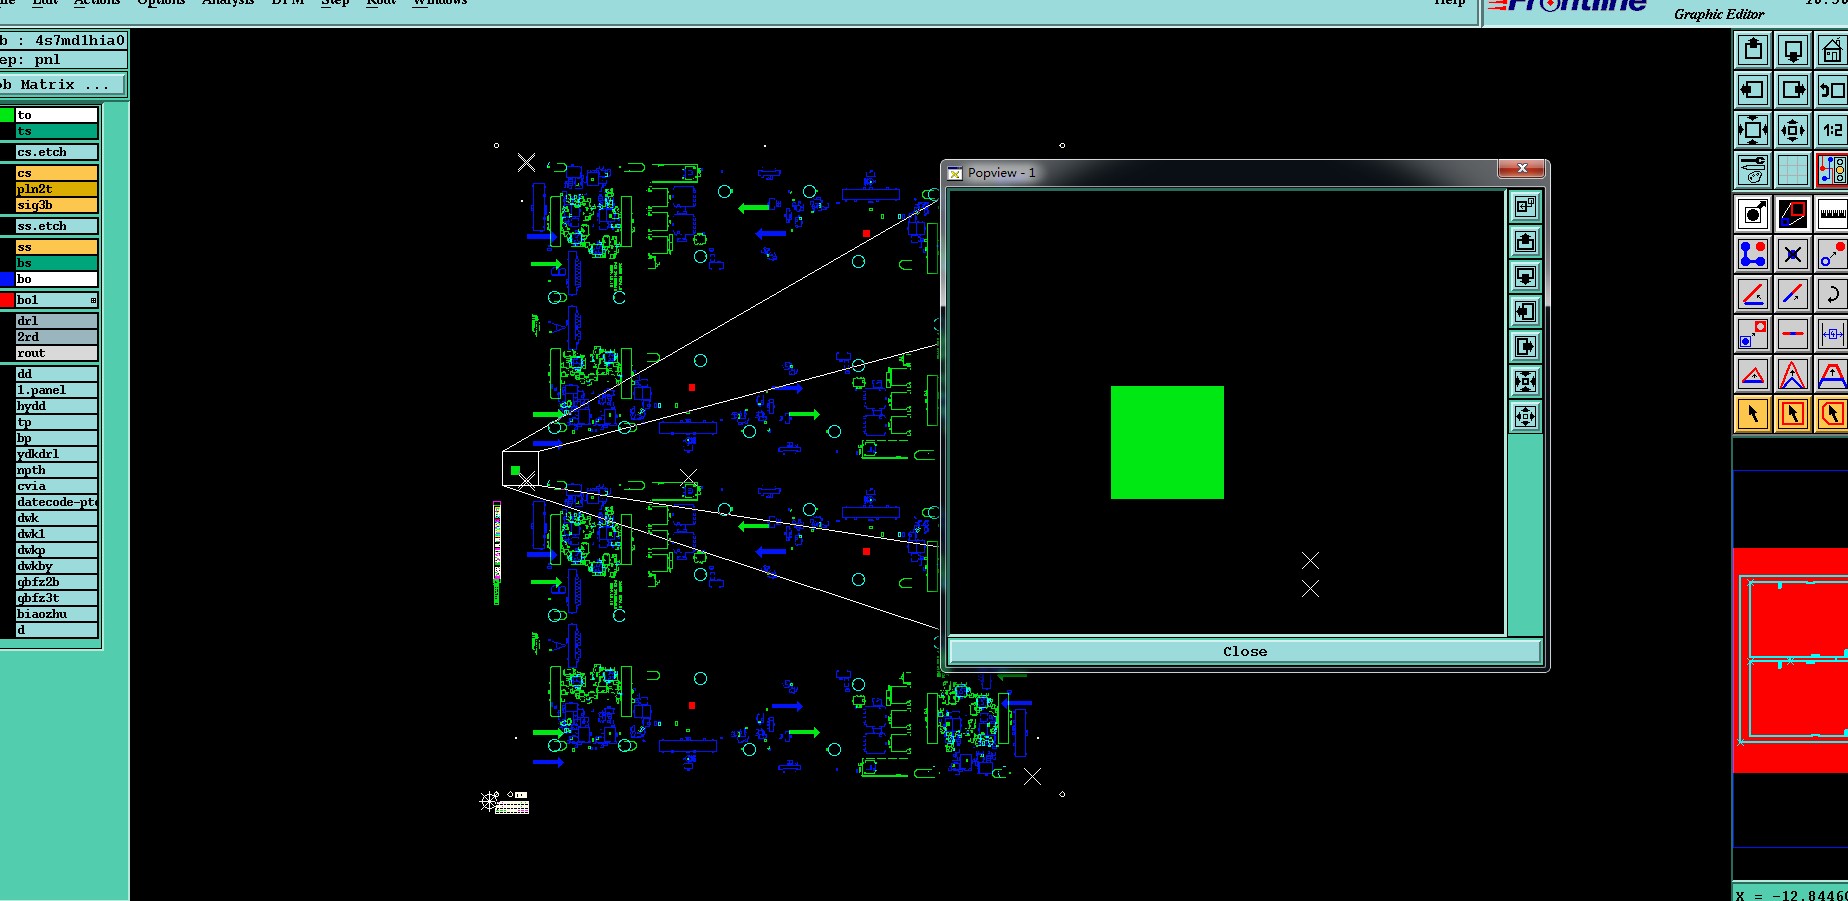This screenshot has width=1848, height=901.
Task: Select the connected blue nodes net tool
Action: coord(1753,254)
